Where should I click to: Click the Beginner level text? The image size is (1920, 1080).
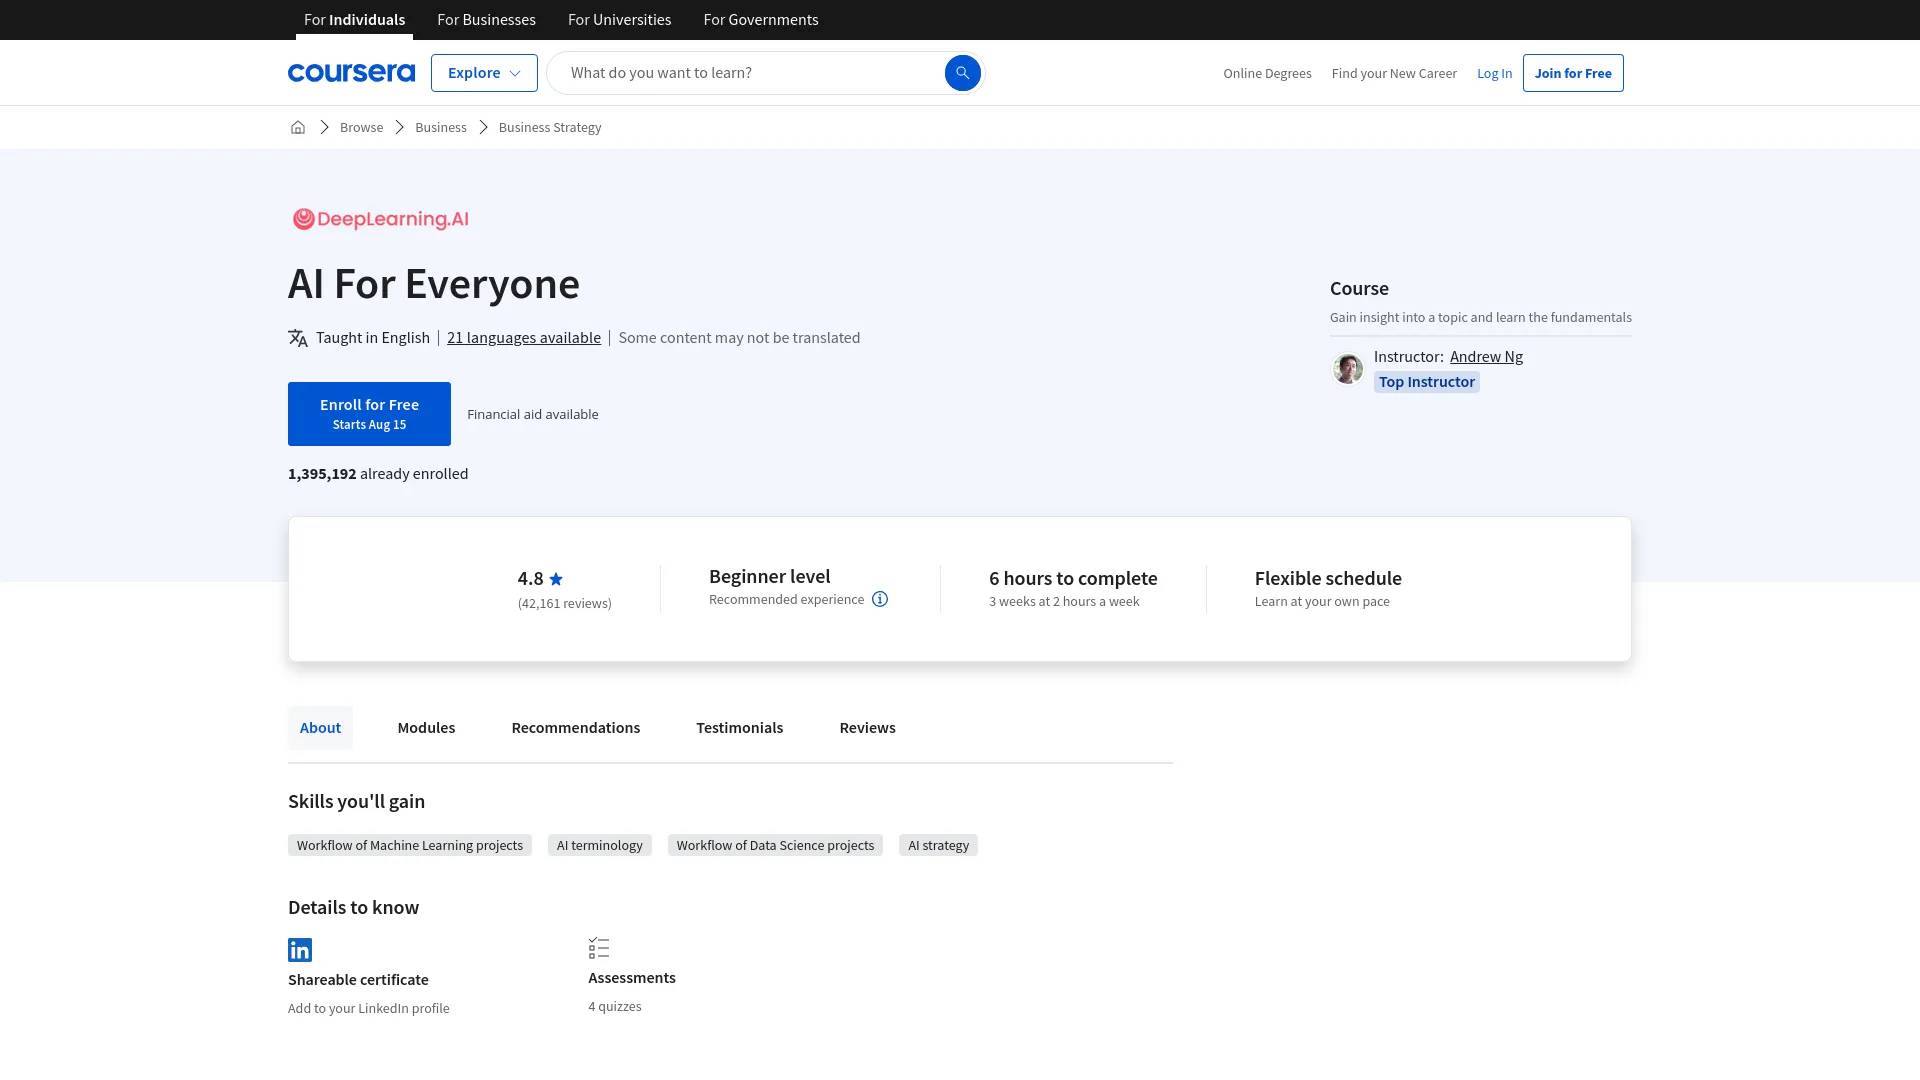[x=770, y=577]
